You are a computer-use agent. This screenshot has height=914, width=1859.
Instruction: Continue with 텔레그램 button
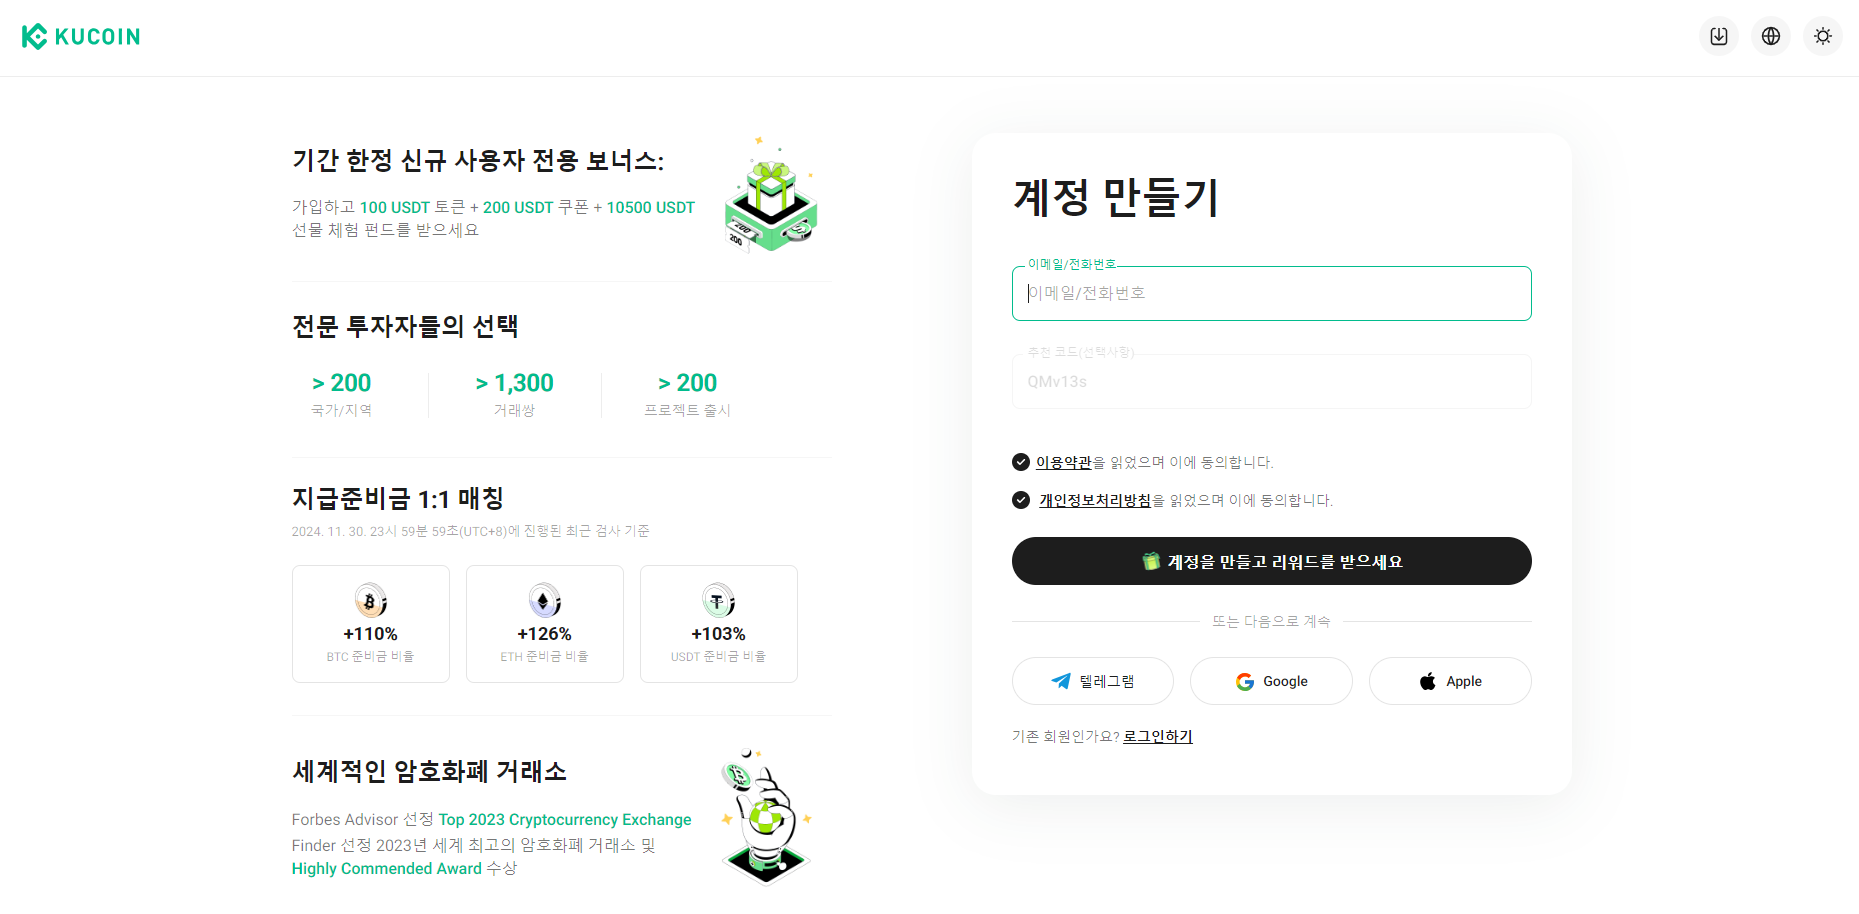(x=1093, y=681)
